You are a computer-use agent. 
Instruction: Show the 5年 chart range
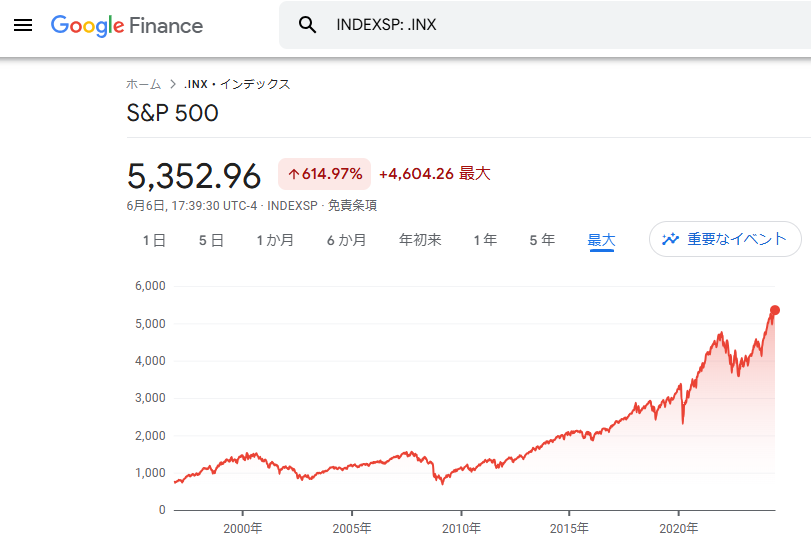click(542, 240)
